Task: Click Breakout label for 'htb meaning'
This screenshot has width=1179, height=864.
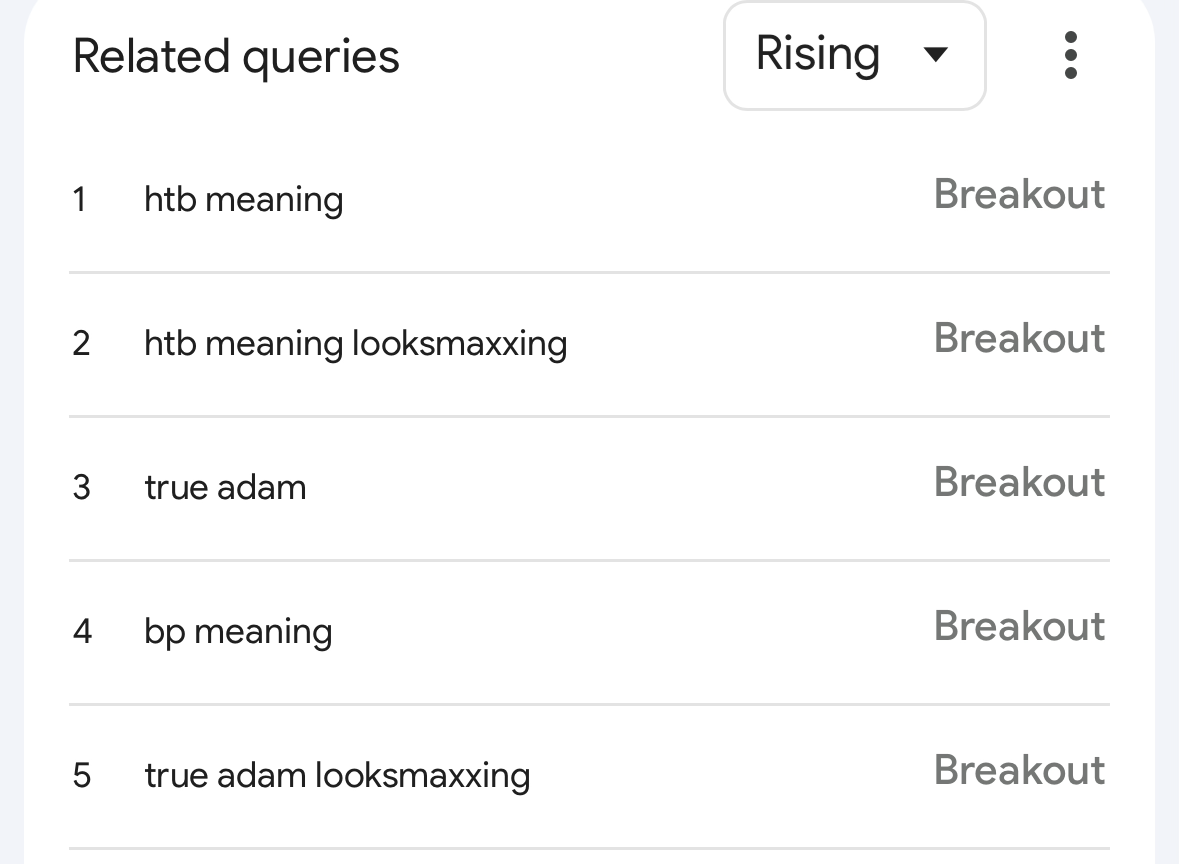Action: tap(1019, 195)
